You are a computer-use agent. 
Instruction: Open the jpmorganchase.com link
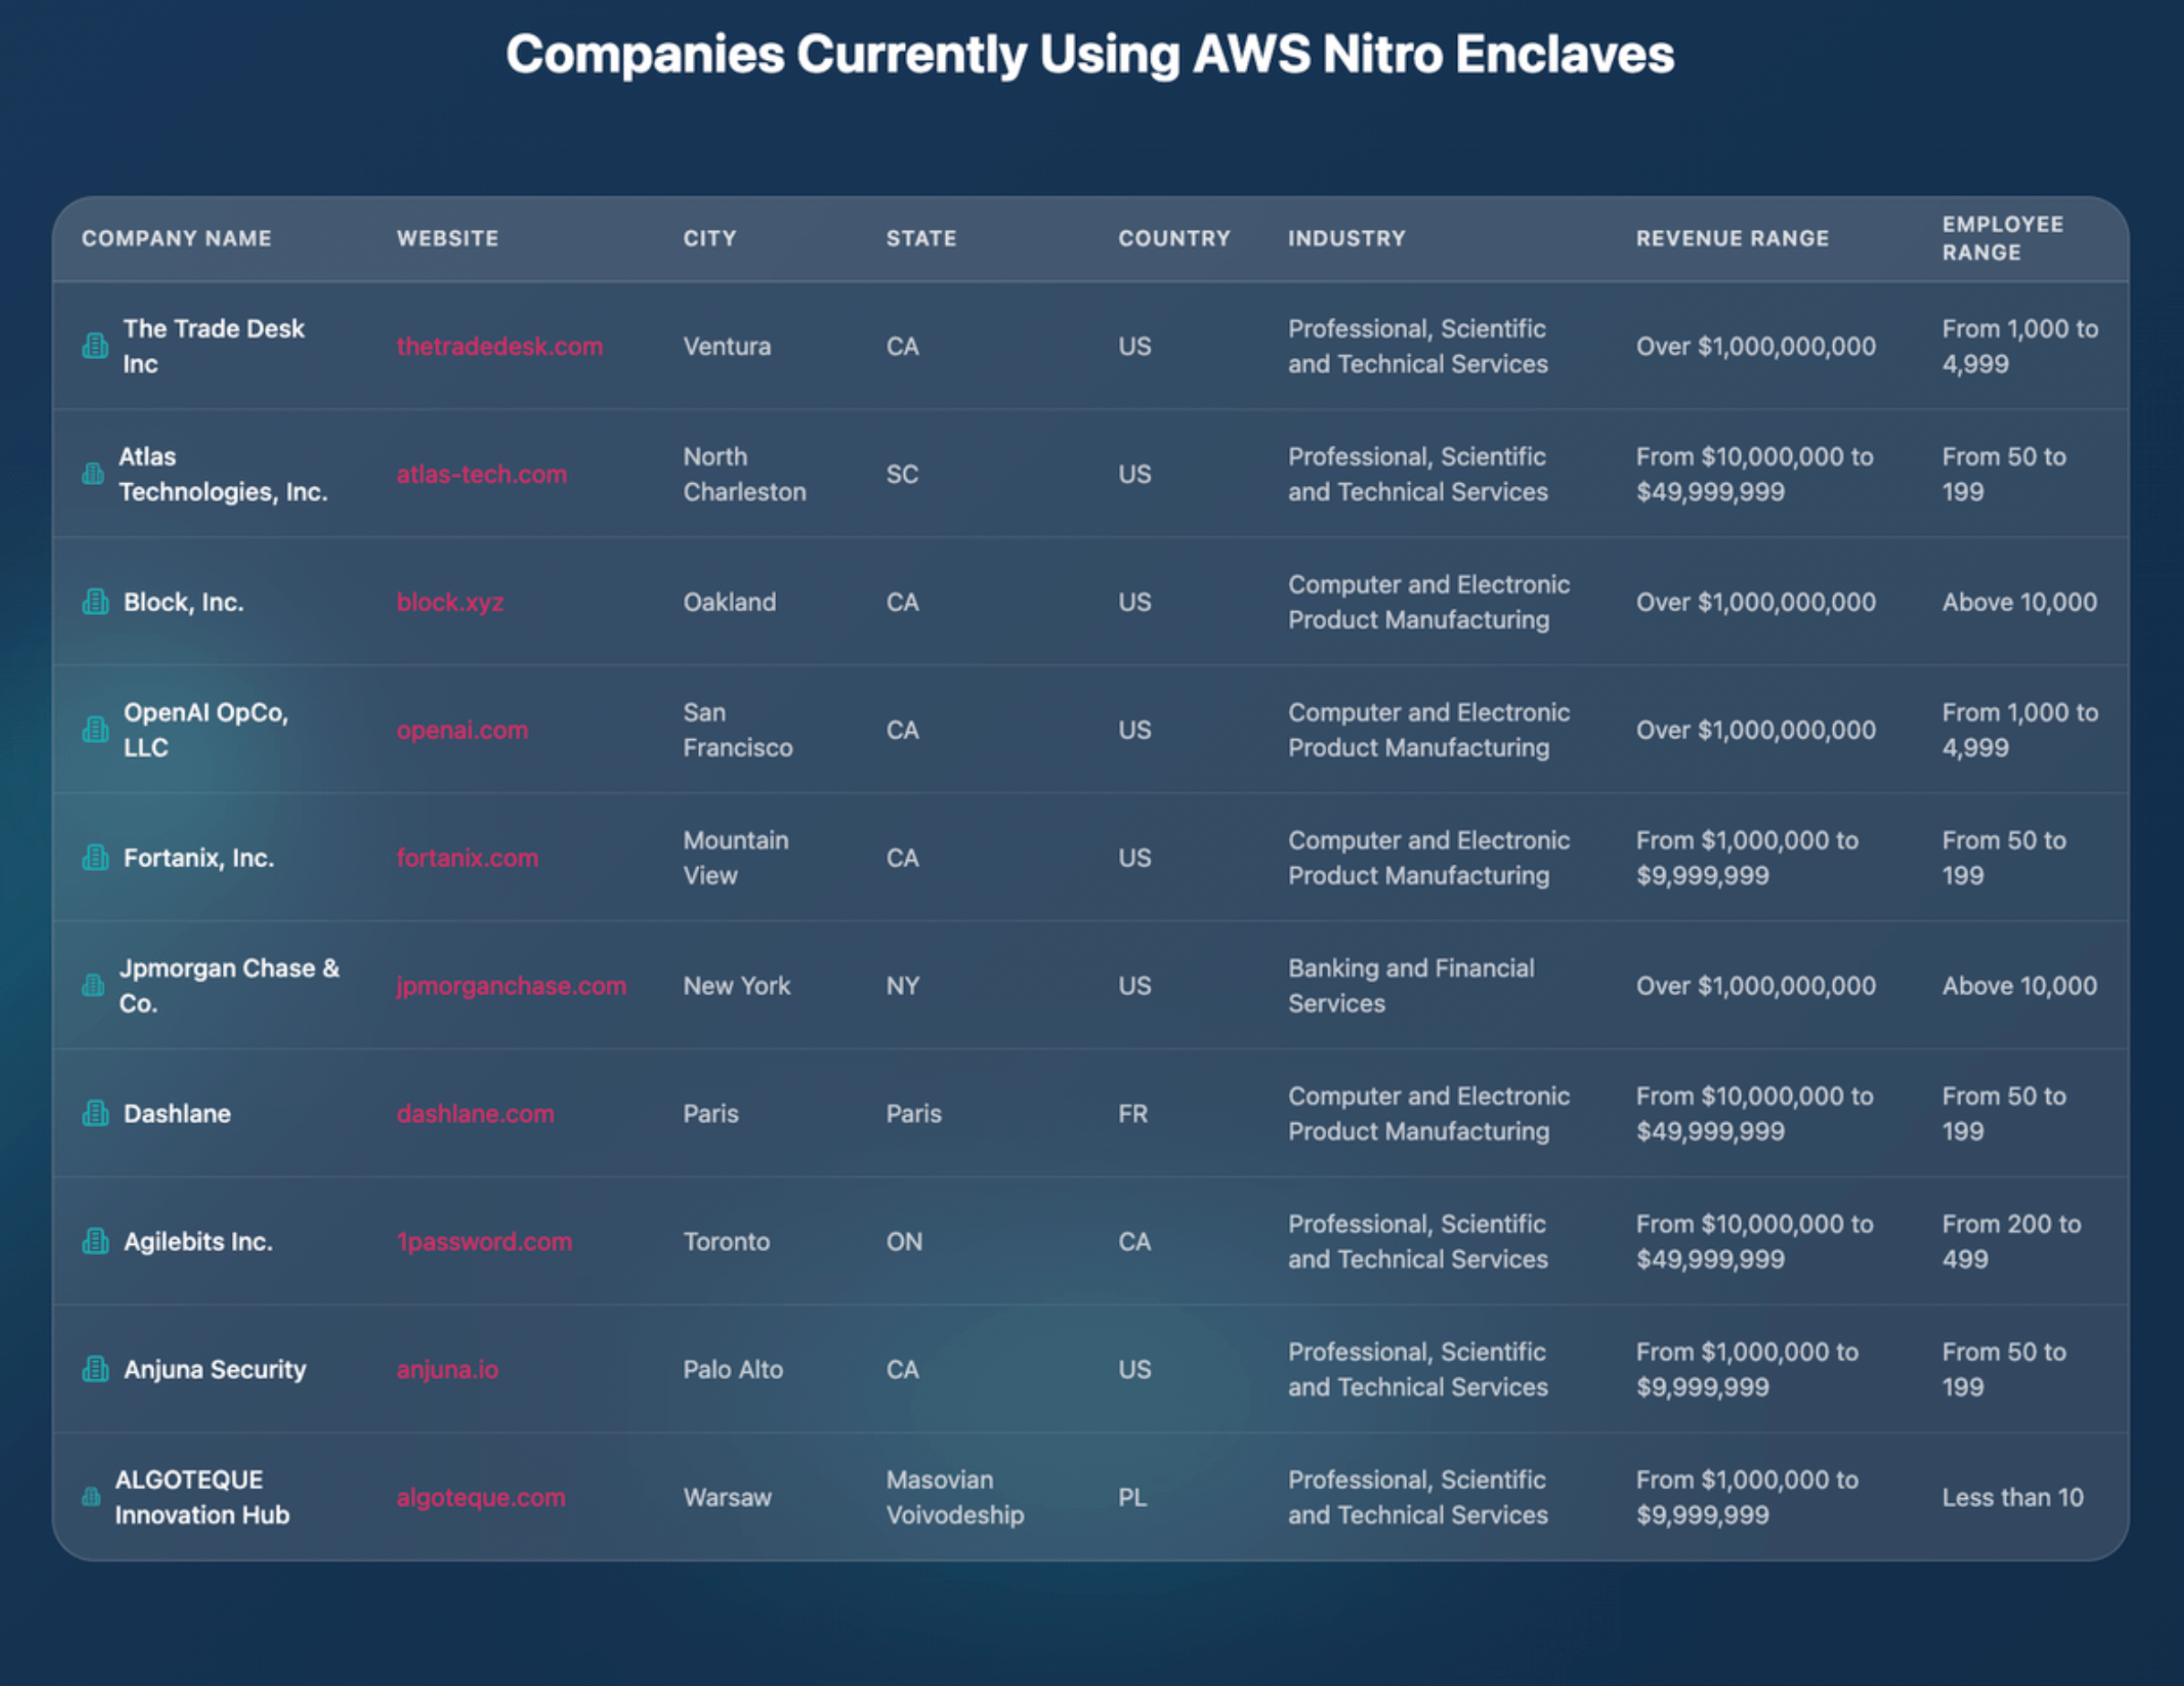[x=511, y=986]
